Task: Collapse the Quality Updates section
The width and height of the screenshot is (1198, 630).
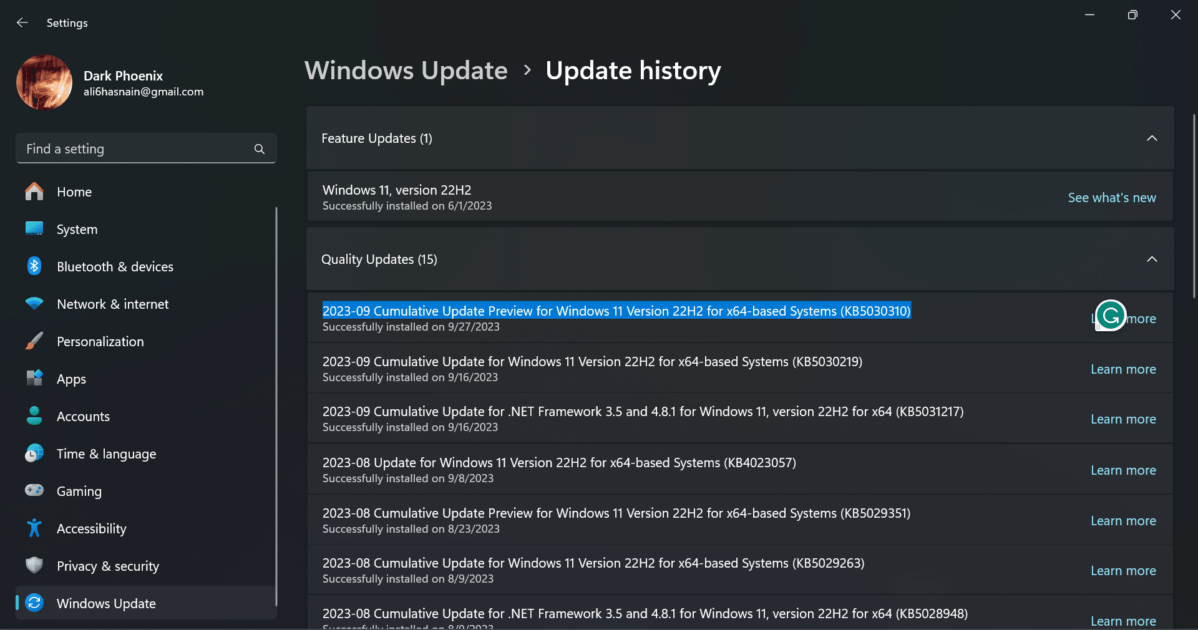Action: point(1152,259)
